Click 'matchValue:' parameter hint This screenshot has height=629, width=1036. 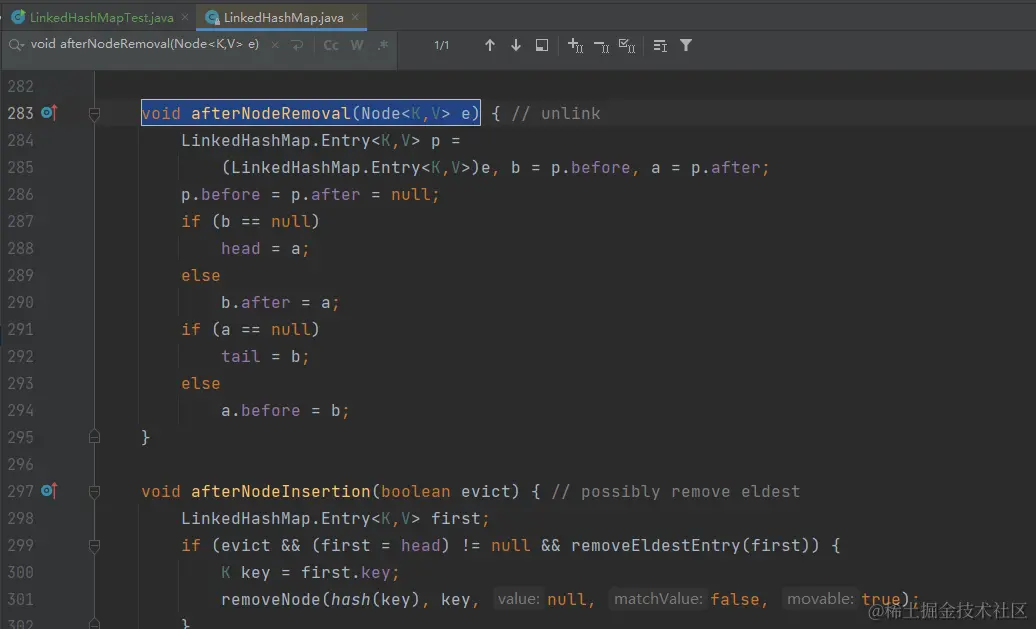[658, 599]
